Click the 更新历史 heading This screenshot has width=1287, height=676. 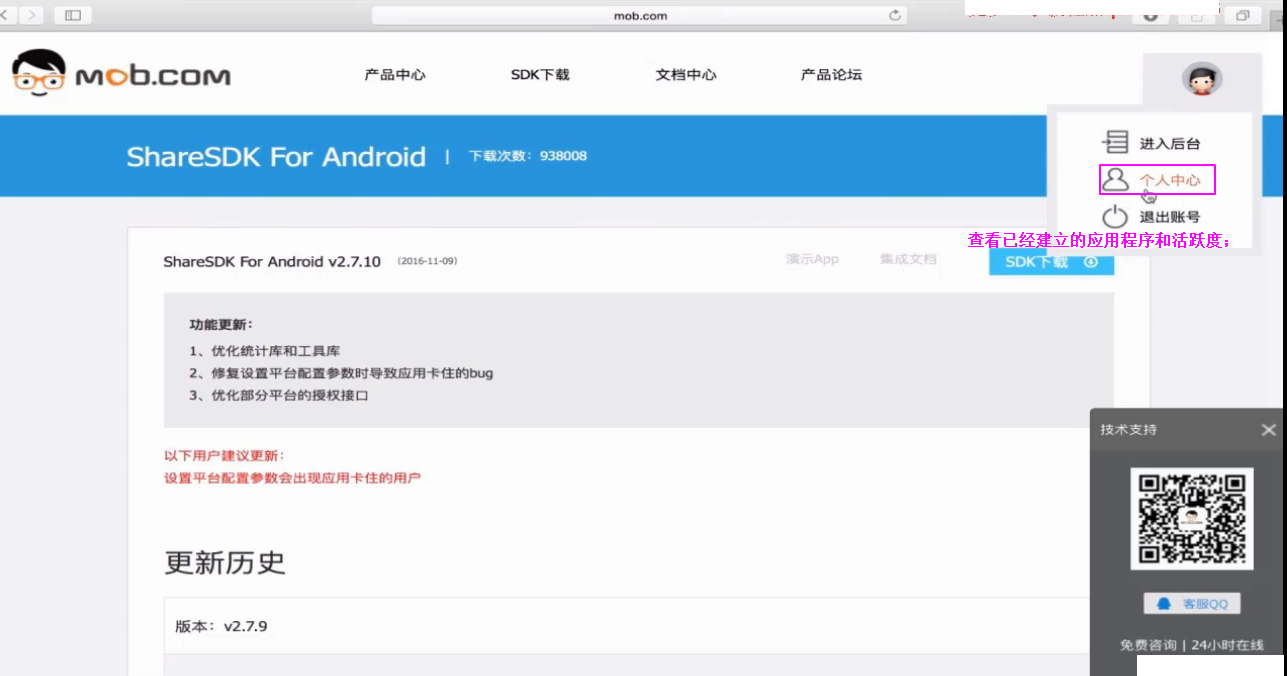click(225, 562)
